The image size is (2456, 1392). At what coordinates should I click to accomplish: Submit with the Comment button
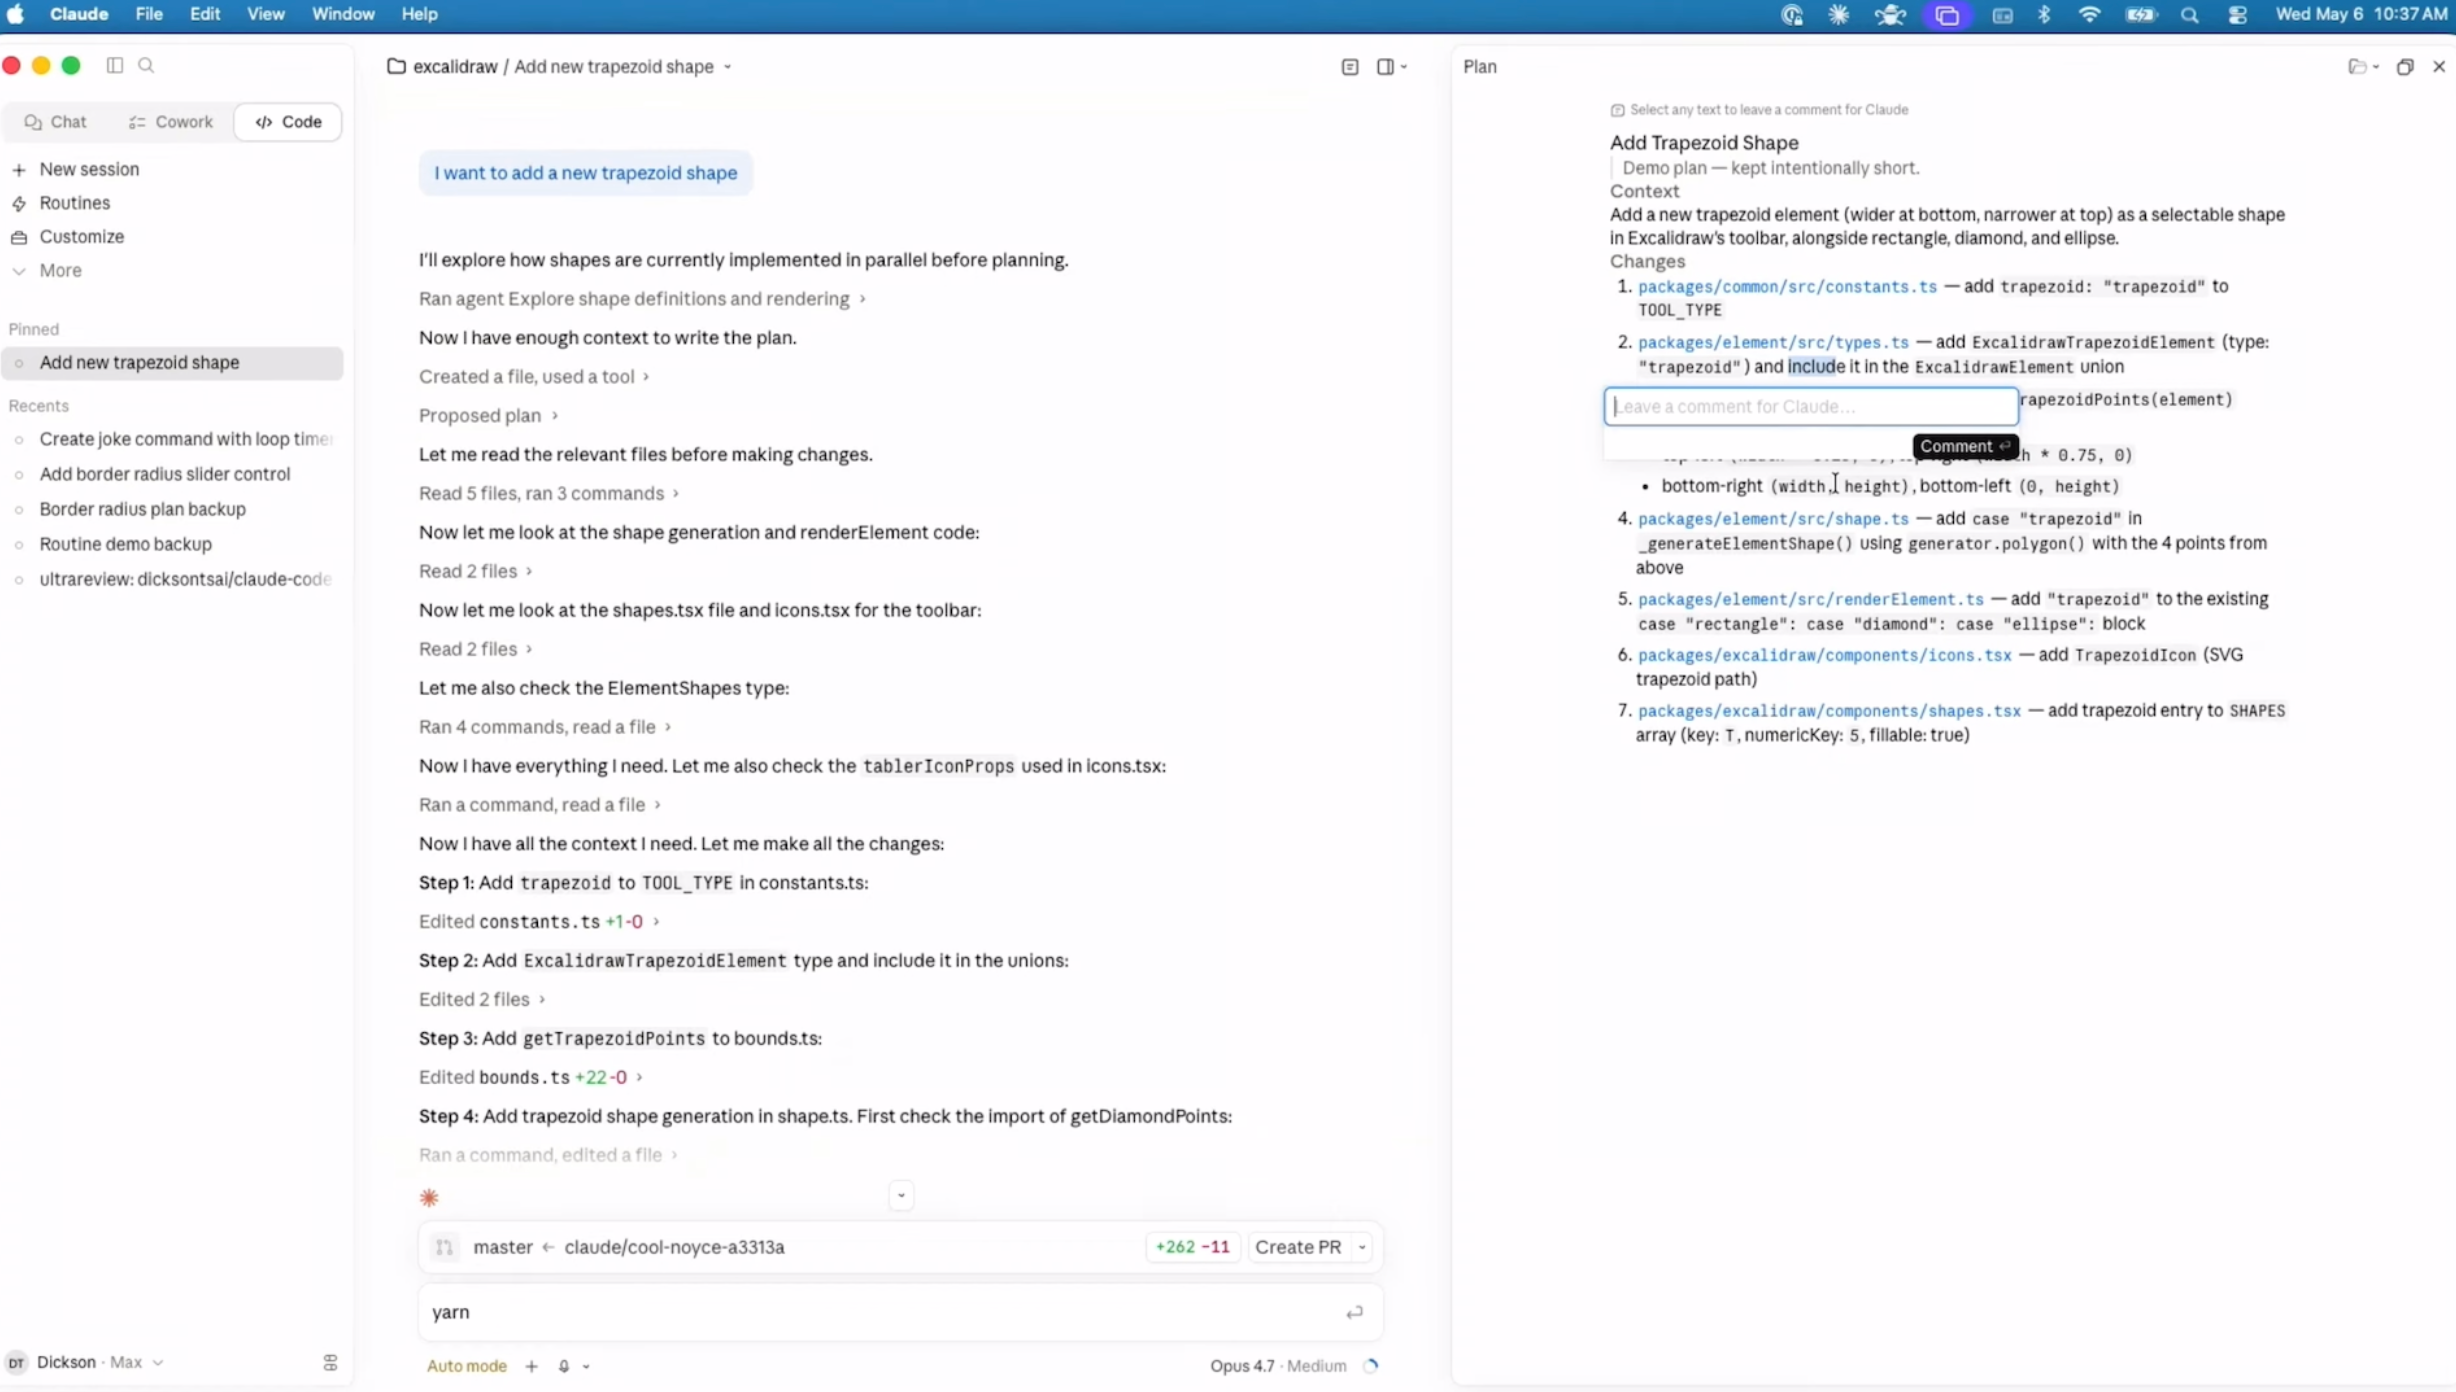tap(1964, 446)
